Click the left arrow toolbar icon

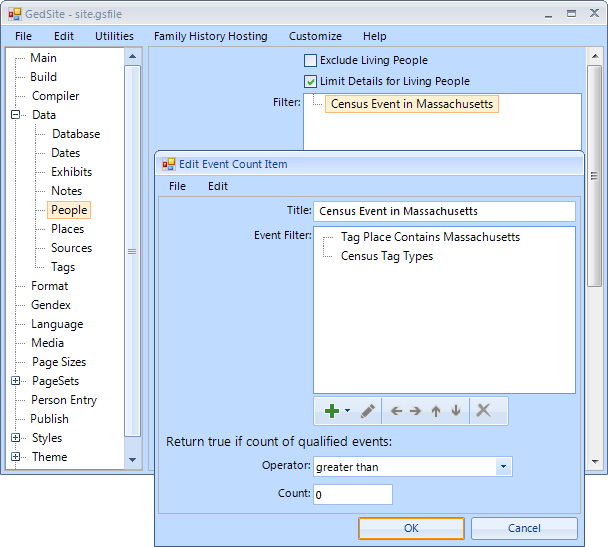coord(396,411)
